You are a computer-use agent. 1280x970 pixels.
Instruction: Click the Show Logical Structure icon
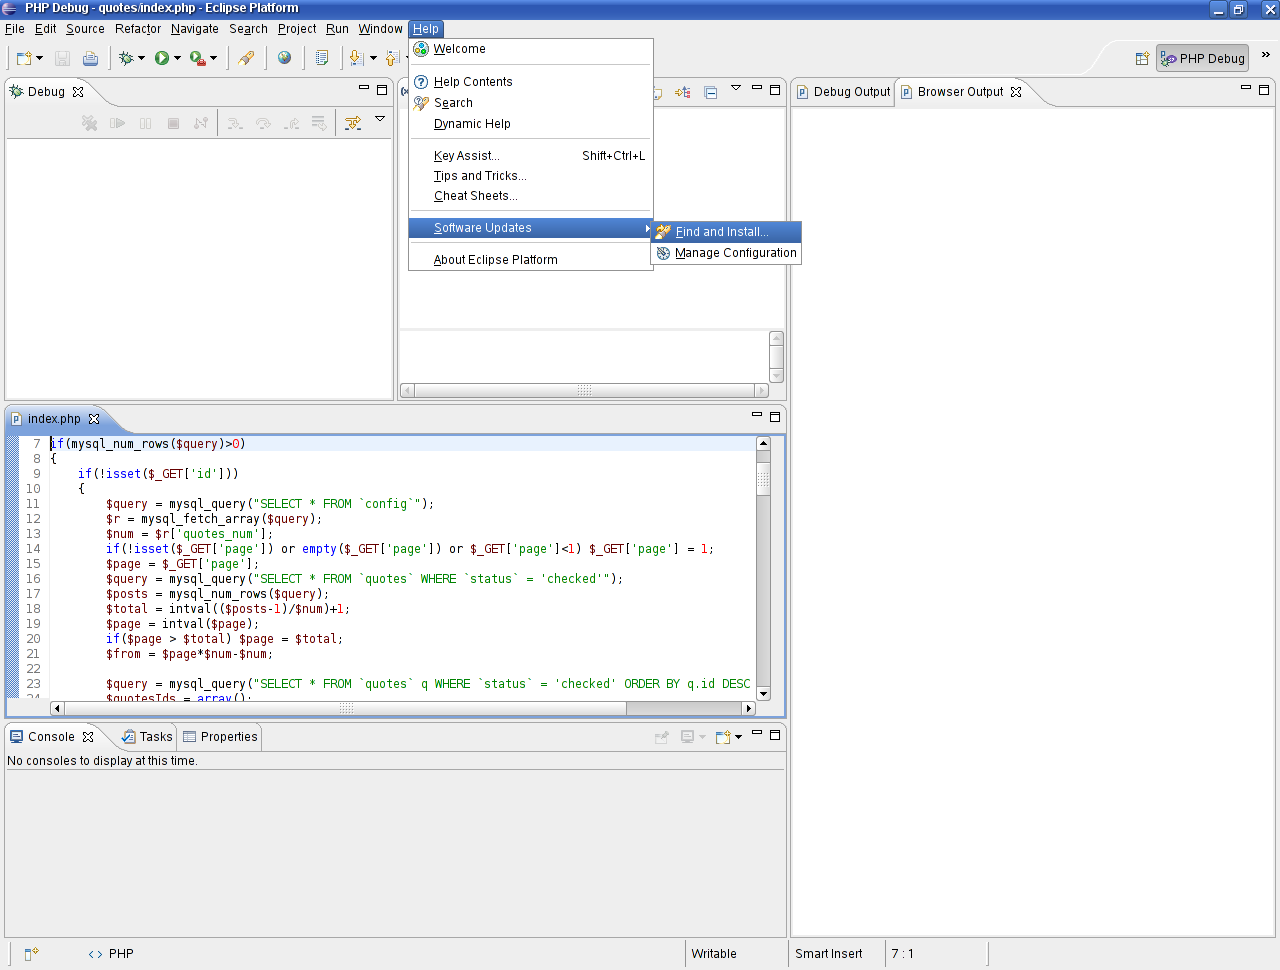coord(683,92)
